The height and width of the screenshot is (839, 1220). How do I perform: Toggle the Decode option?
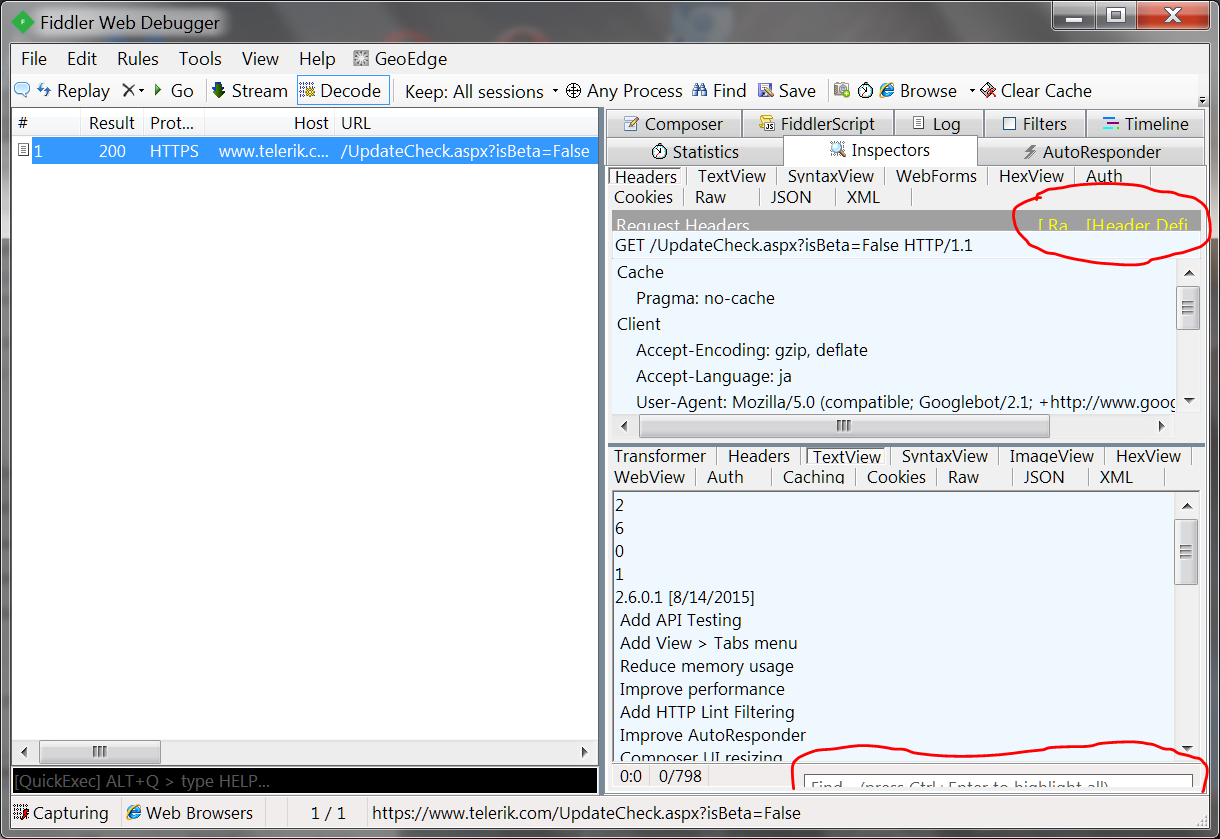341,90
